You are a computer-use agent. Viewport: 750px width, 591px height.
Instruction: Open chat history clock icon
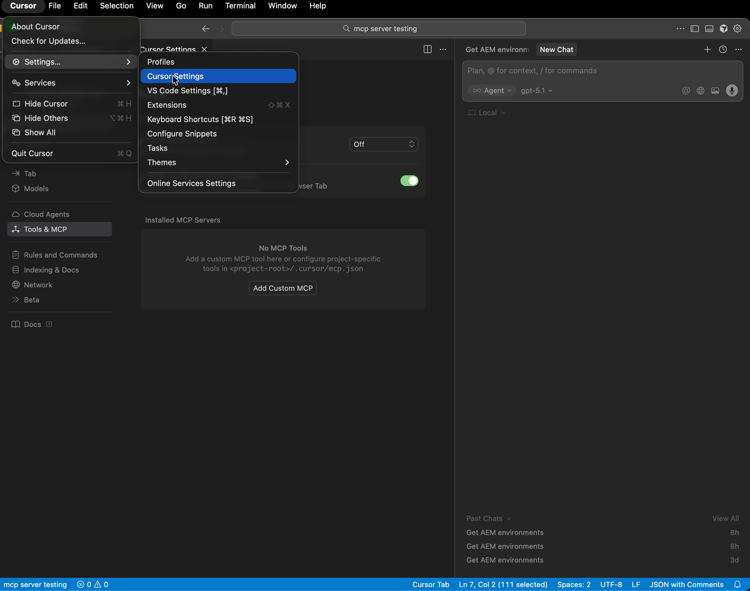[723, 49]
